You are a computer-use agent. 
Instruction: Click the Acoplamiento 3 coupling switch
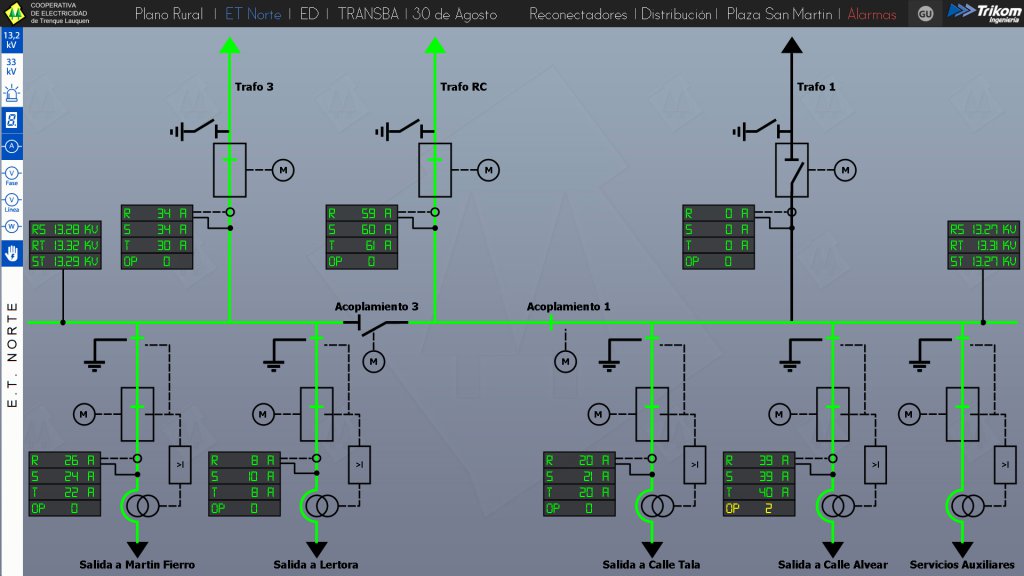click(376, 323)
